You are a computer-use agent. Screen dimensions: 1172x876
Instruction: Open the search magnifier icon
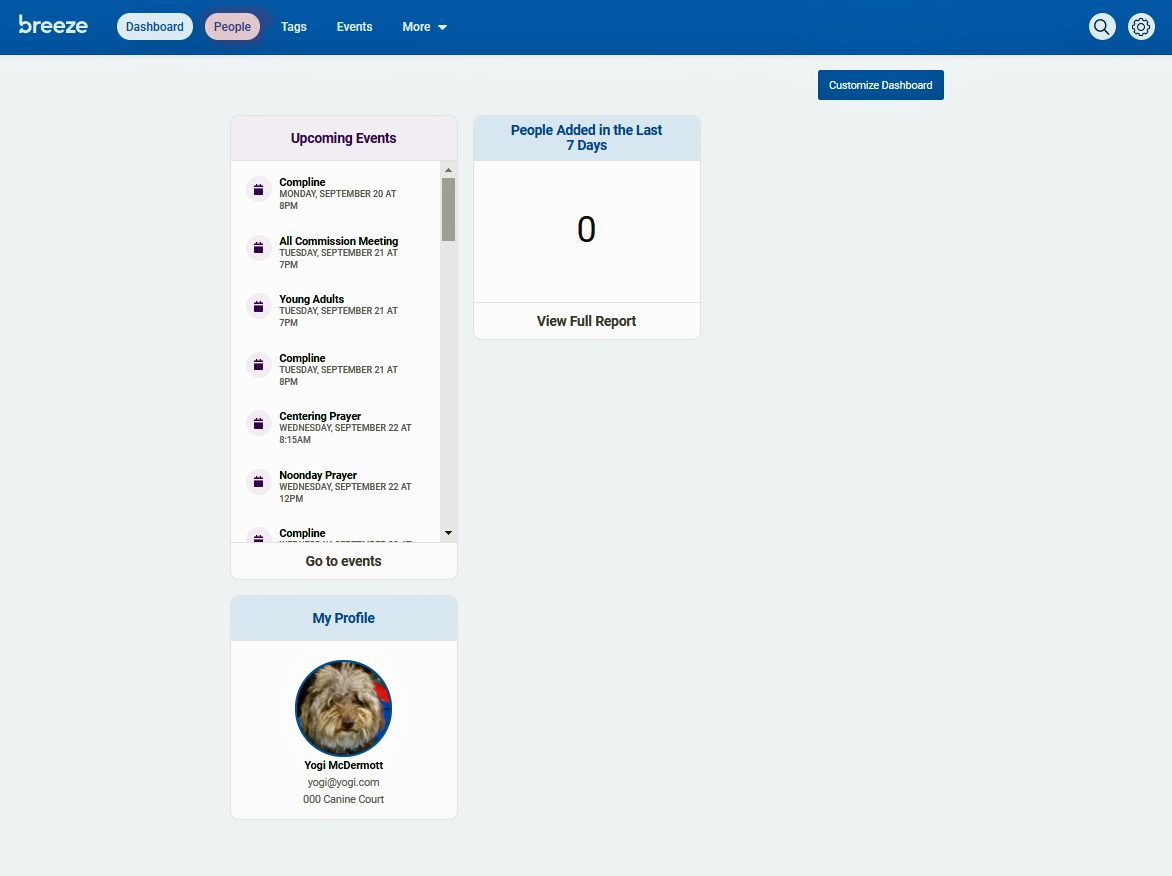pos(1102,27)
